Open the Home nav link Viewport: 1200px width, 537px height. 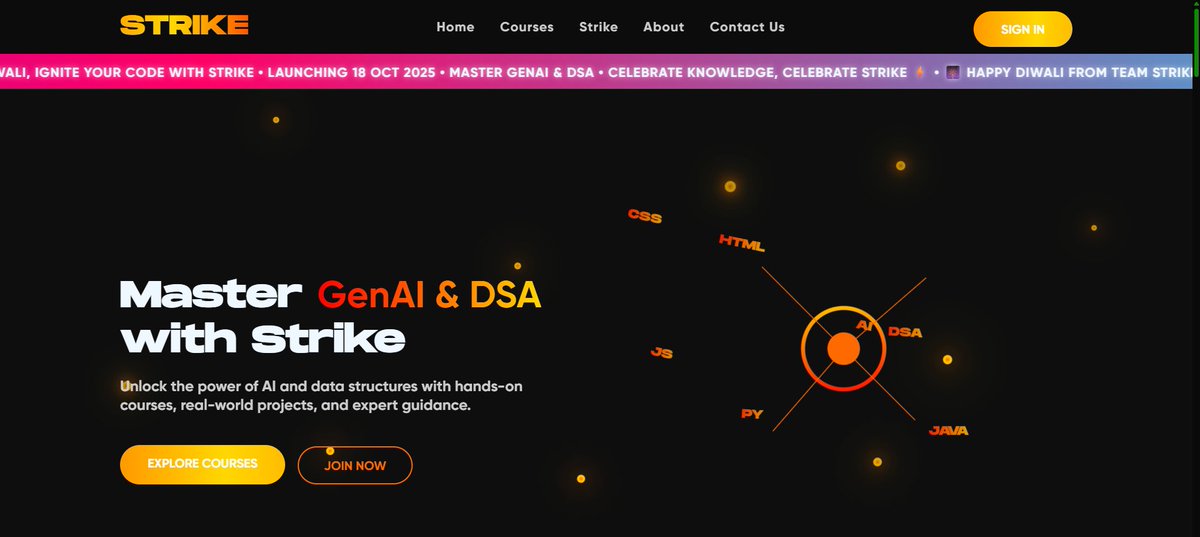click(x=455, y=27)
